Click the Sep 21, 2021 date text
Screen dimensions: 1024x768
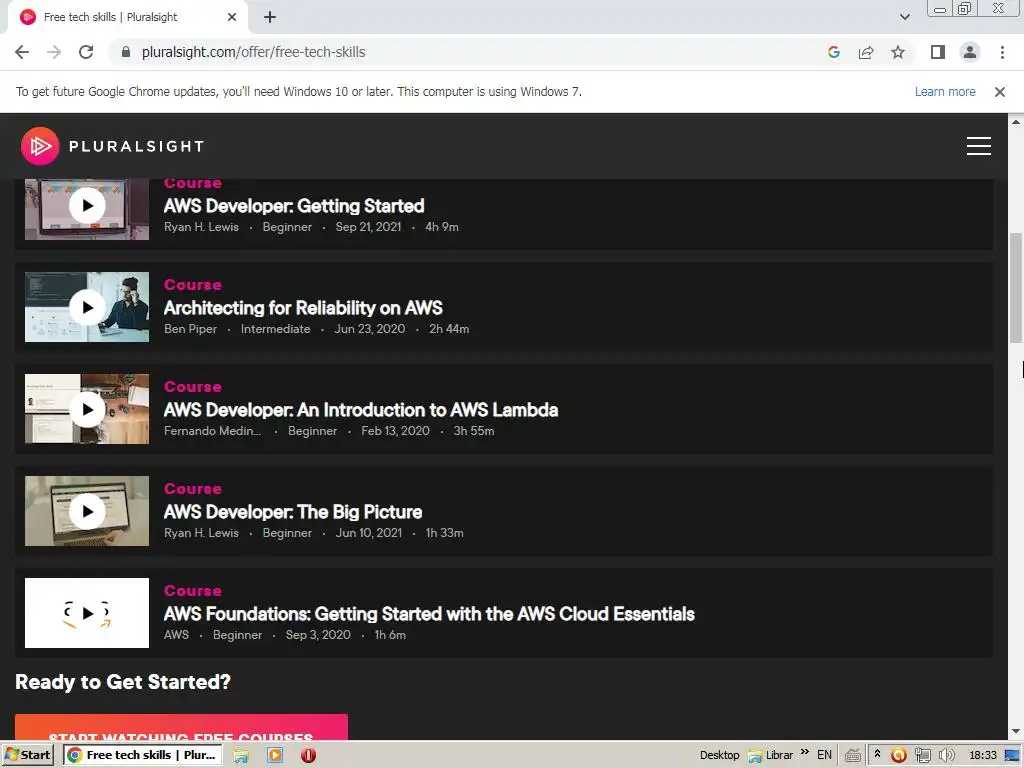368,227
